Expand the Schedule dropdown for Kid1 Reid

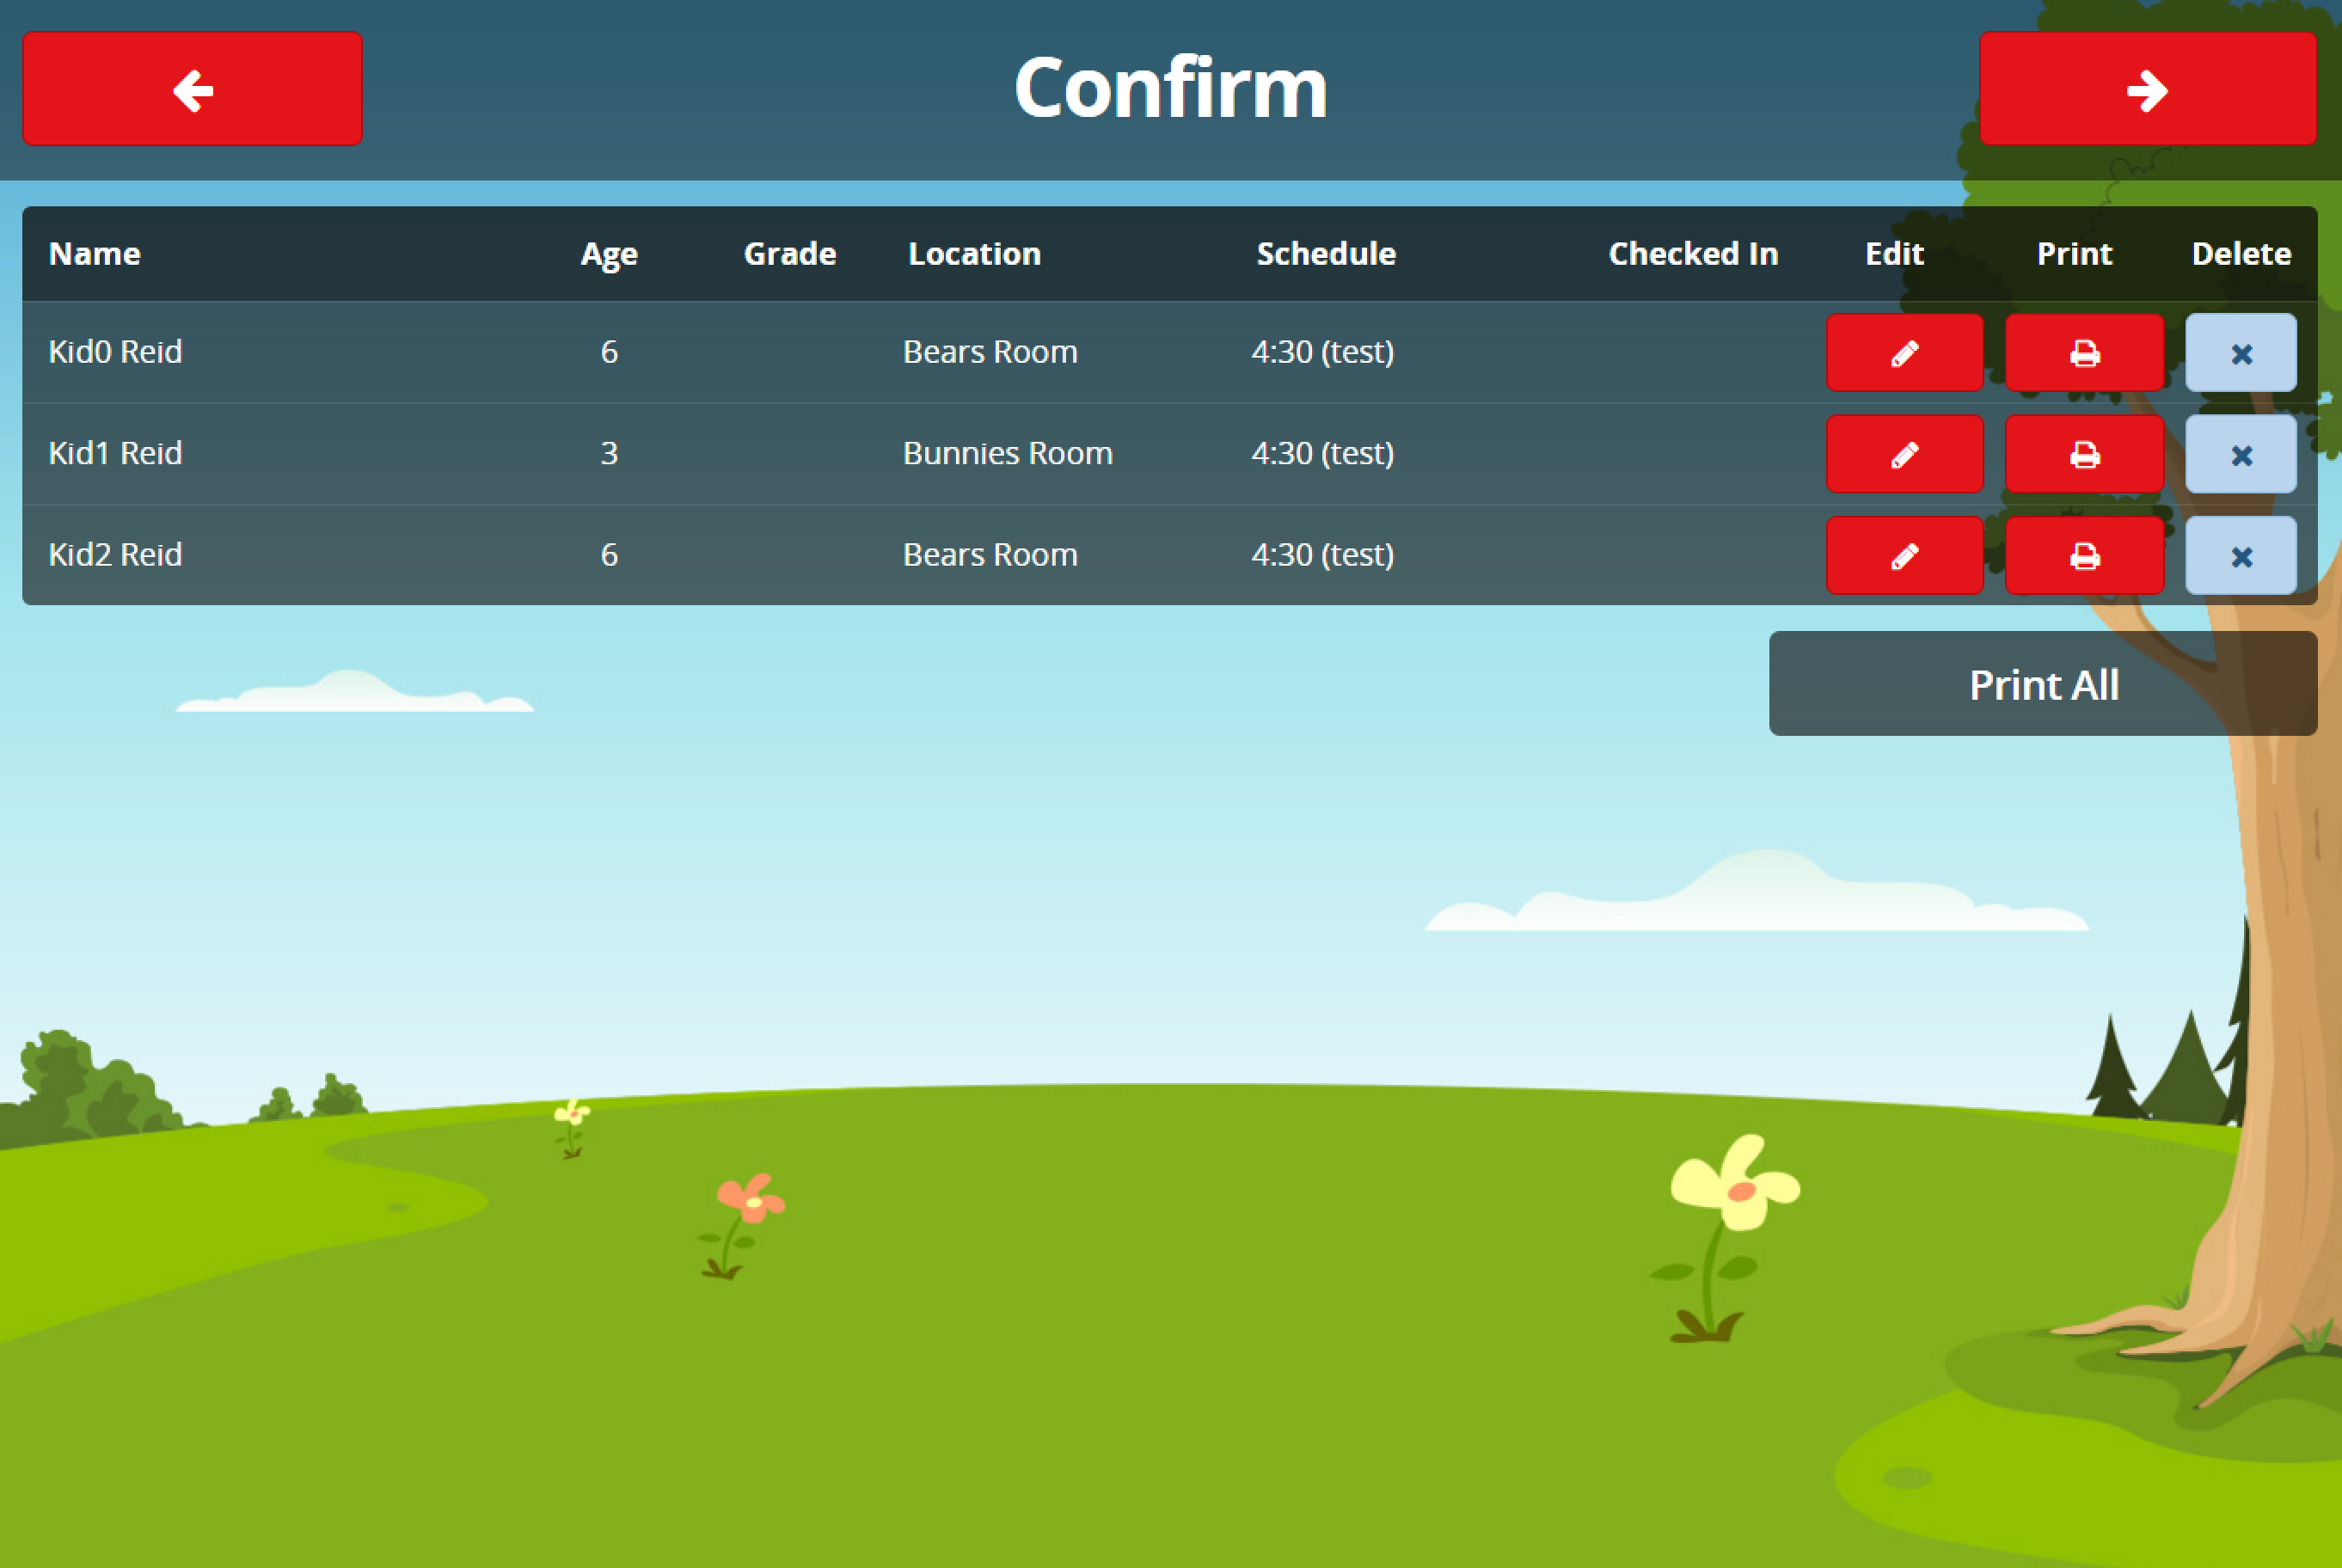click(x=1323, y=453)
